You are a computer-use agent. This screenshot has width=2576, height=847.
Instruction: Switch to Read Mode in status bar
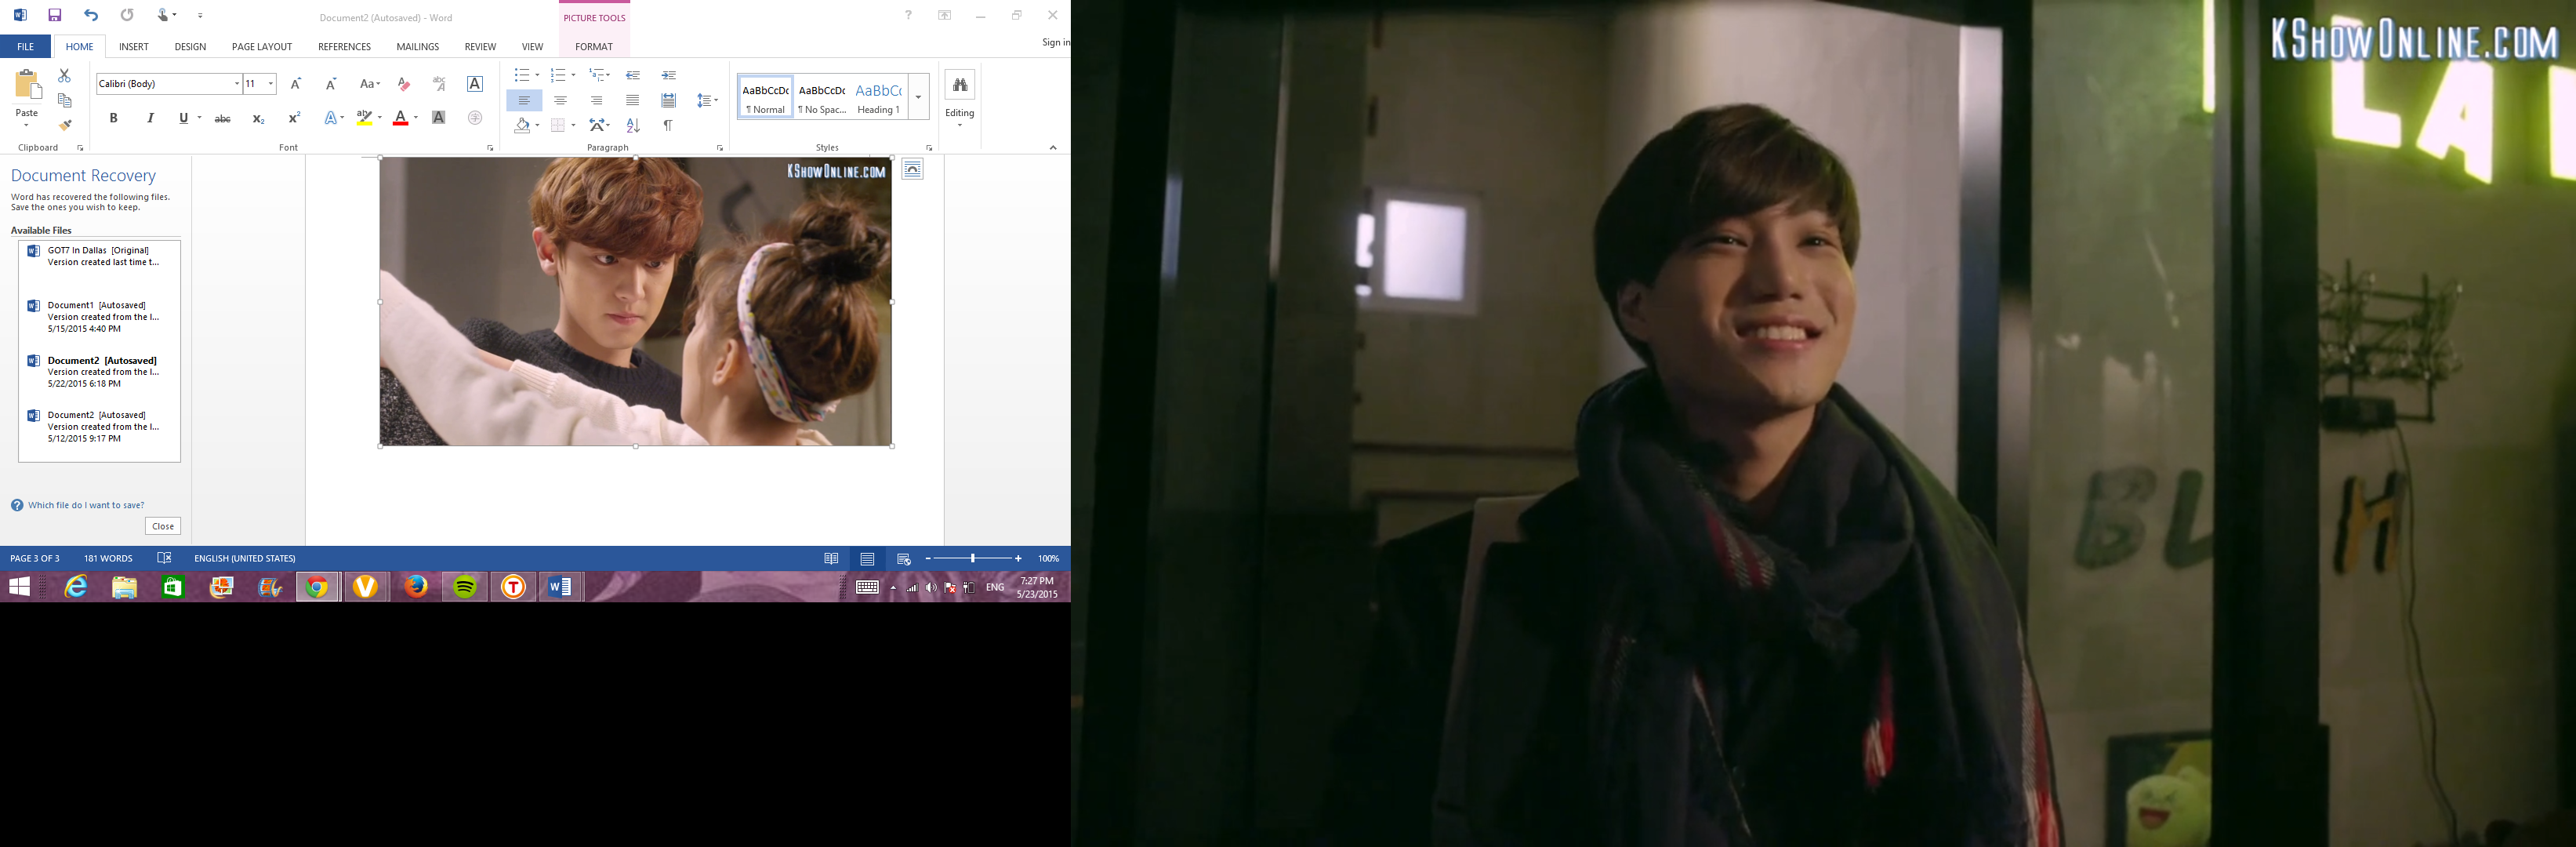tap(831, 558)
